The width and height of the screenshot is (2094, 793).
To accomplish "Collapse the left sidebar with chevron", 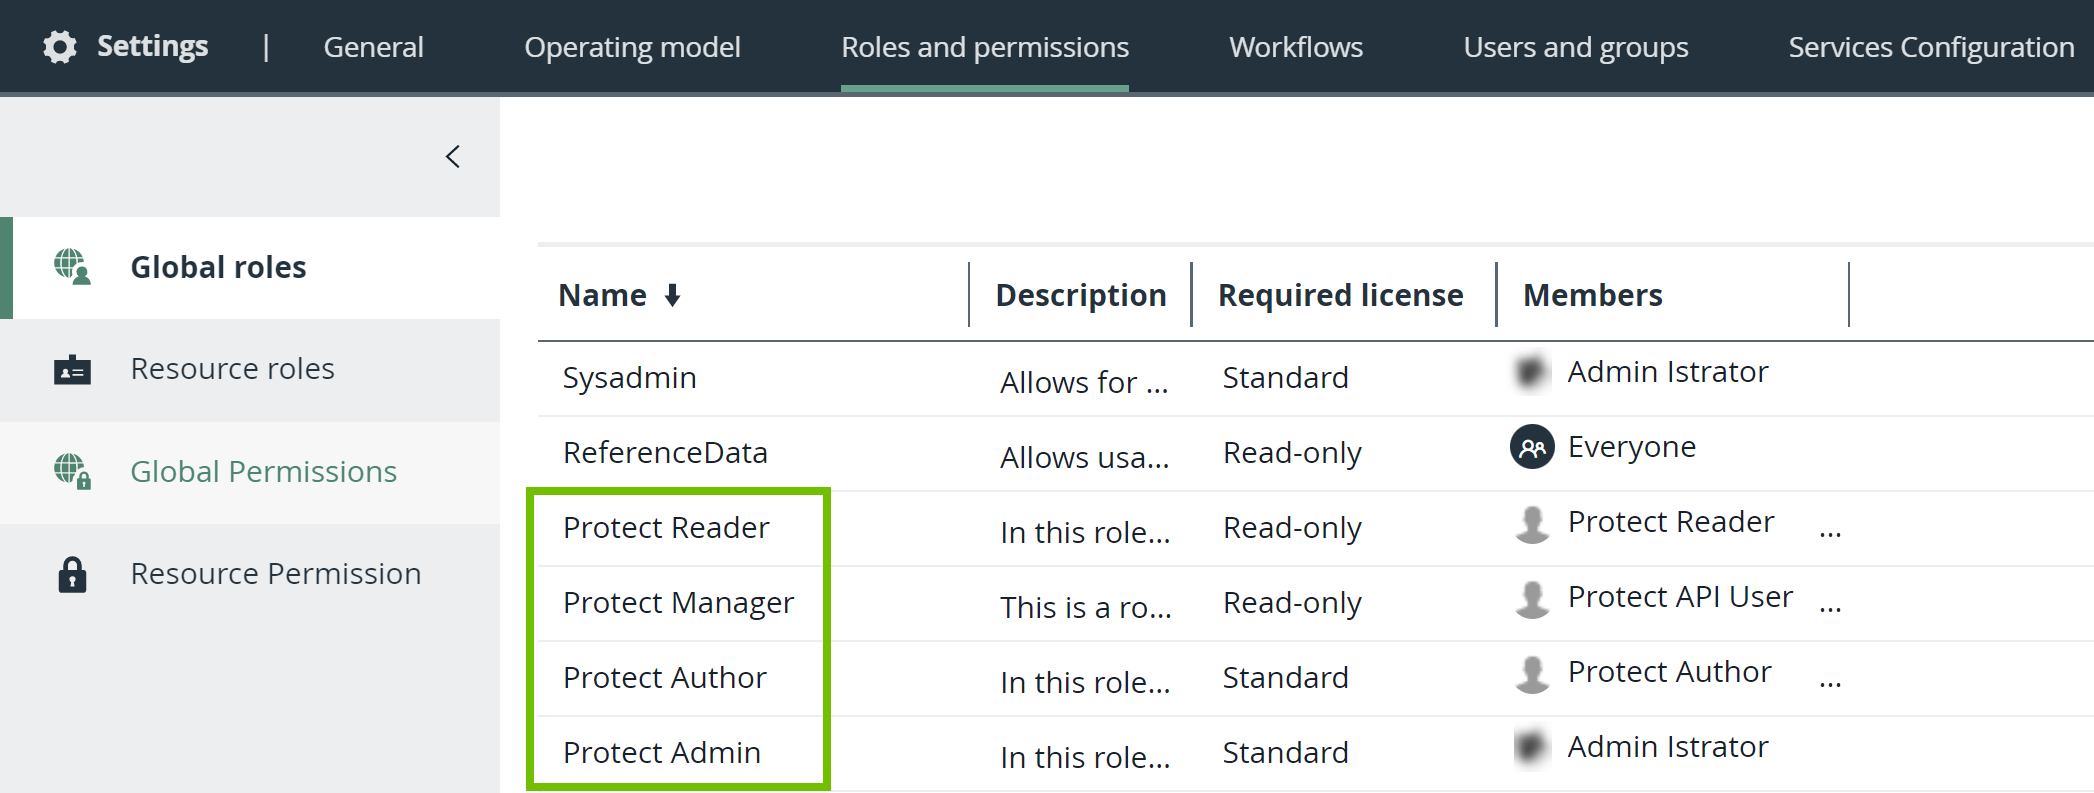I will pos(453,157).
